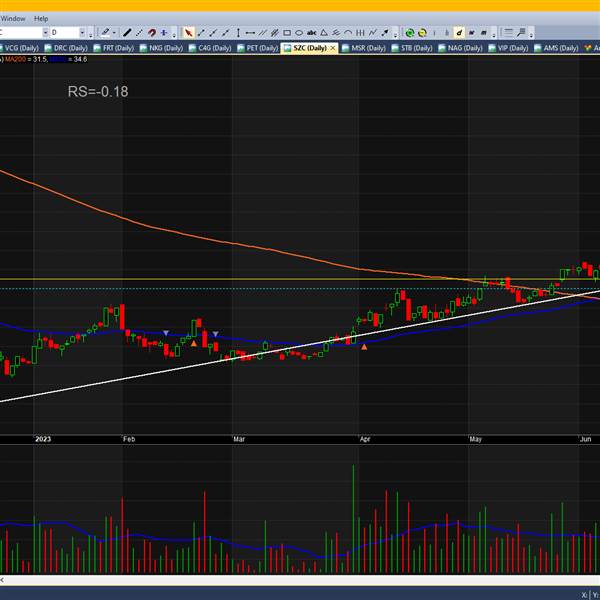Viewport: 600px width, 600px height.
Task: Open the PET (Daily) chart tab
Action: point(258,48)
